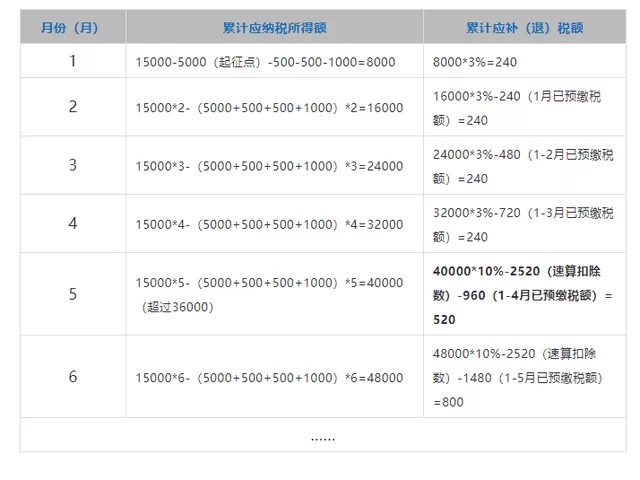This screenshot has height=480, width=640.
Task: Click the 累计应纳税所得额 column header
Action: click(x=274, y=27)
